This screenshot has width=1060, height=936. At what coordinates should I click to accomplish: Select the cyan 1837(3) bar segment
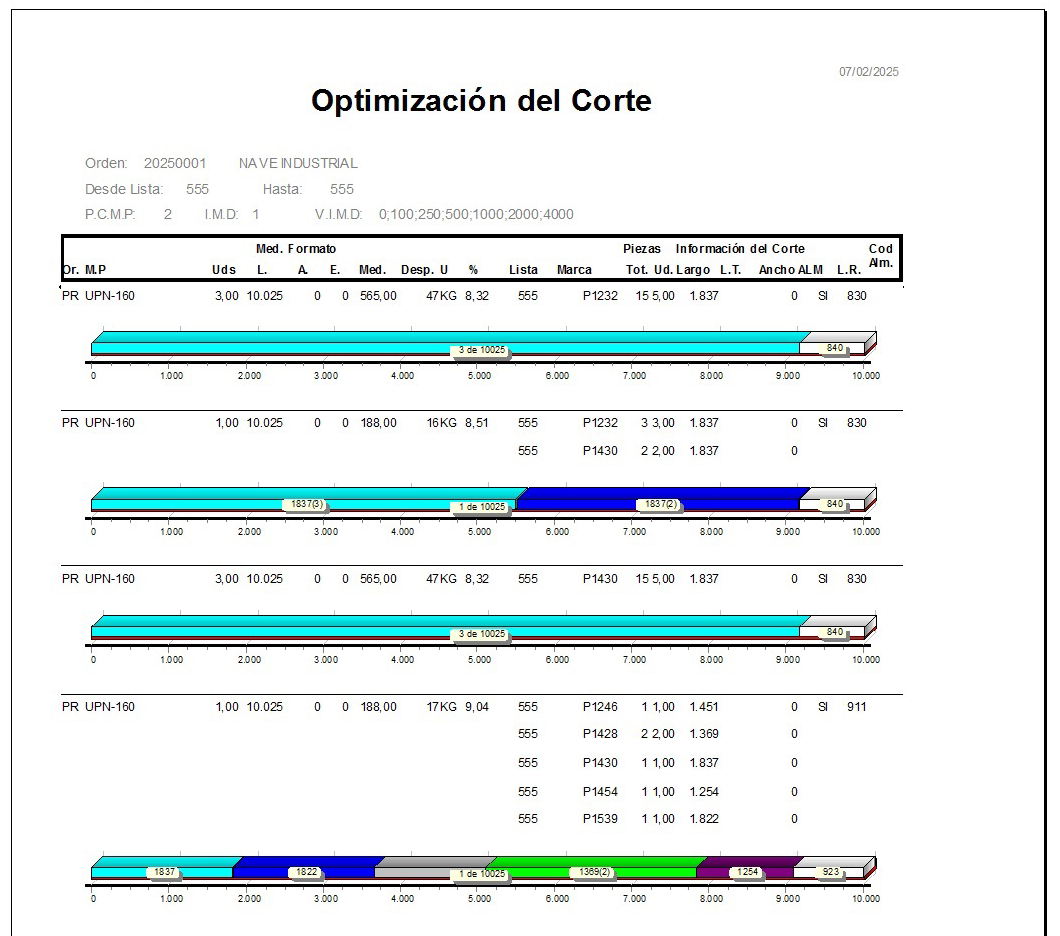click(304, 500)
